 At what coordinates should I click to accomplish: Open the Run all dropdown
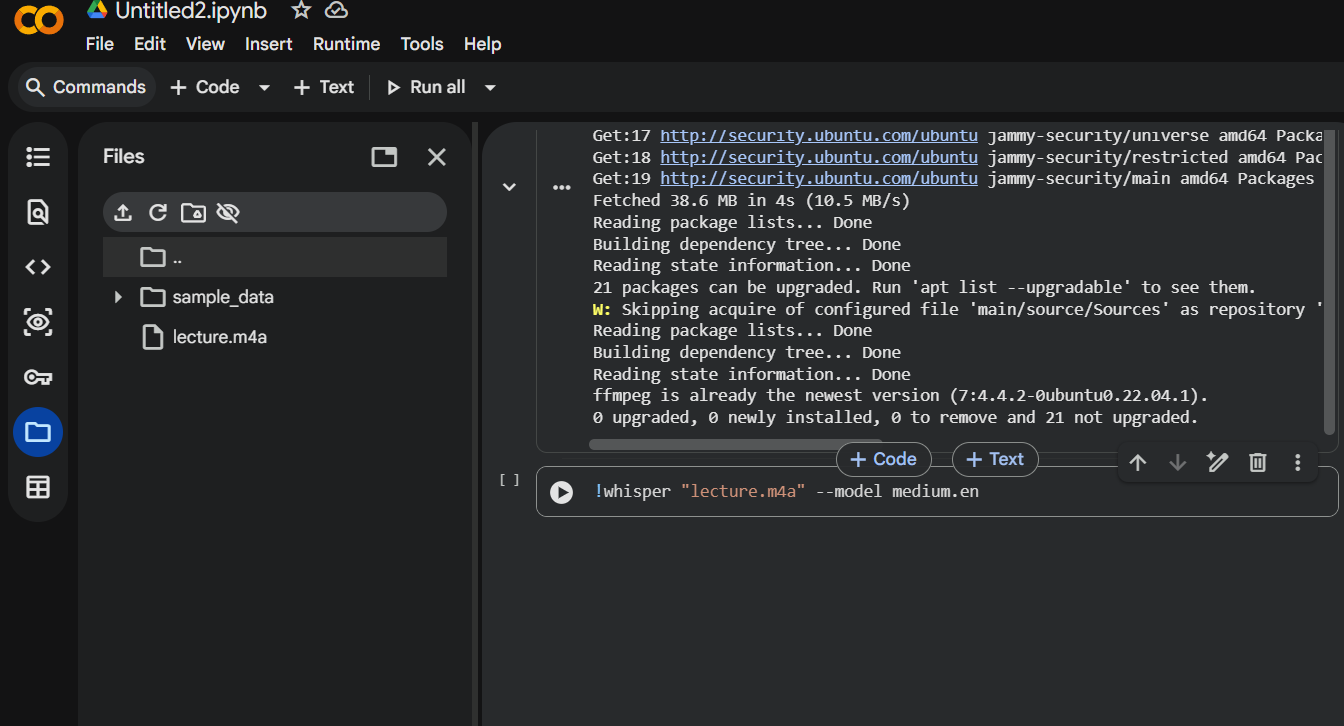489,87
